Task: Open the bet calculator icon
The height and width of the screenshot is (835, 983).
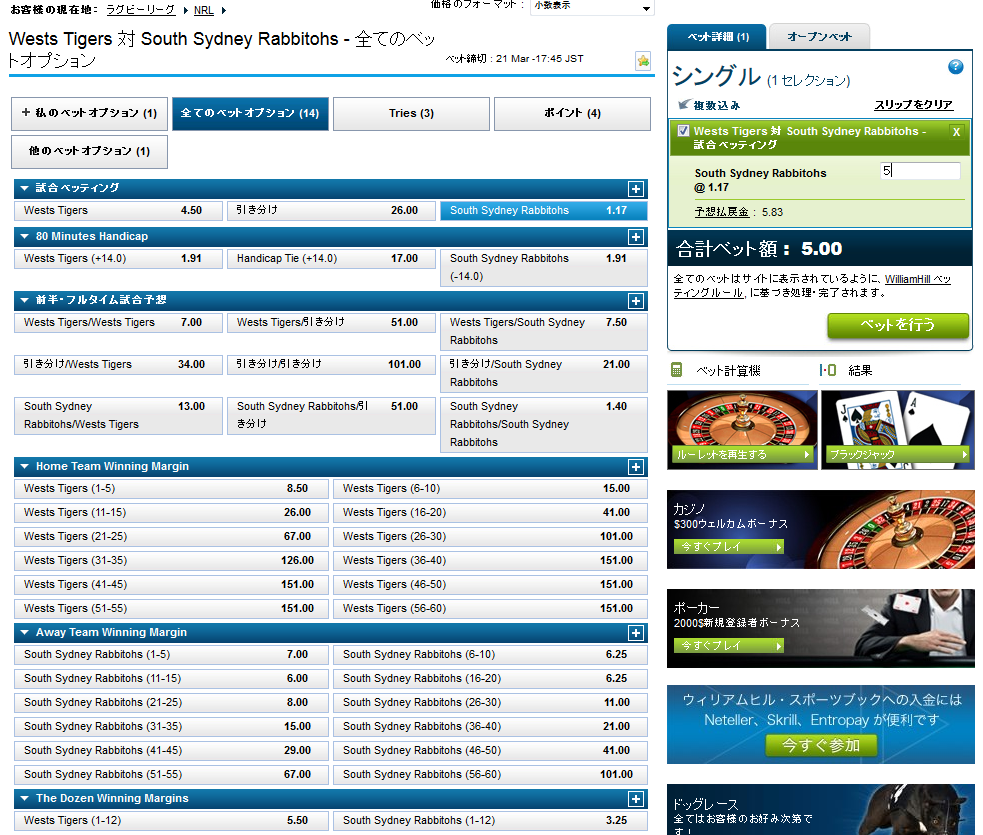Action: coord(677,371)
